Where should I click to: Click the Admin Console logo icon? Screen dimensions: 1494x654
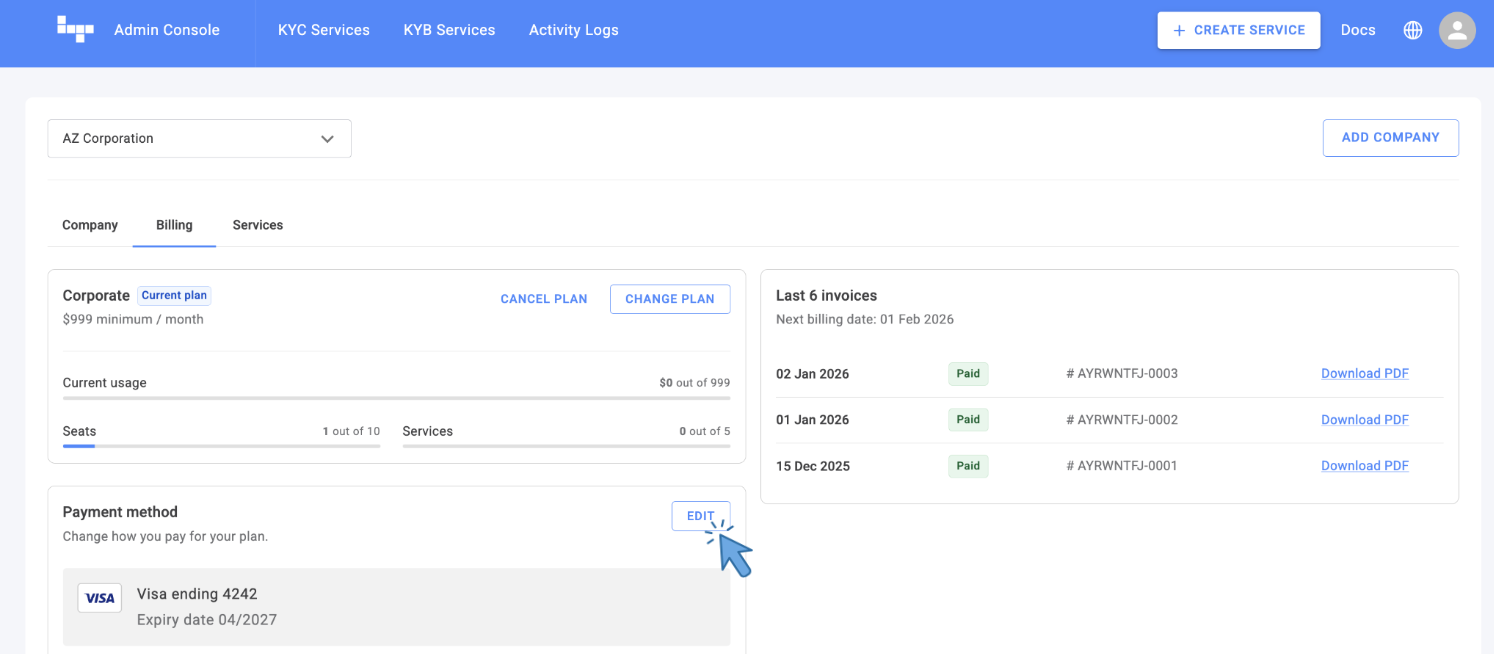(75, 30)
